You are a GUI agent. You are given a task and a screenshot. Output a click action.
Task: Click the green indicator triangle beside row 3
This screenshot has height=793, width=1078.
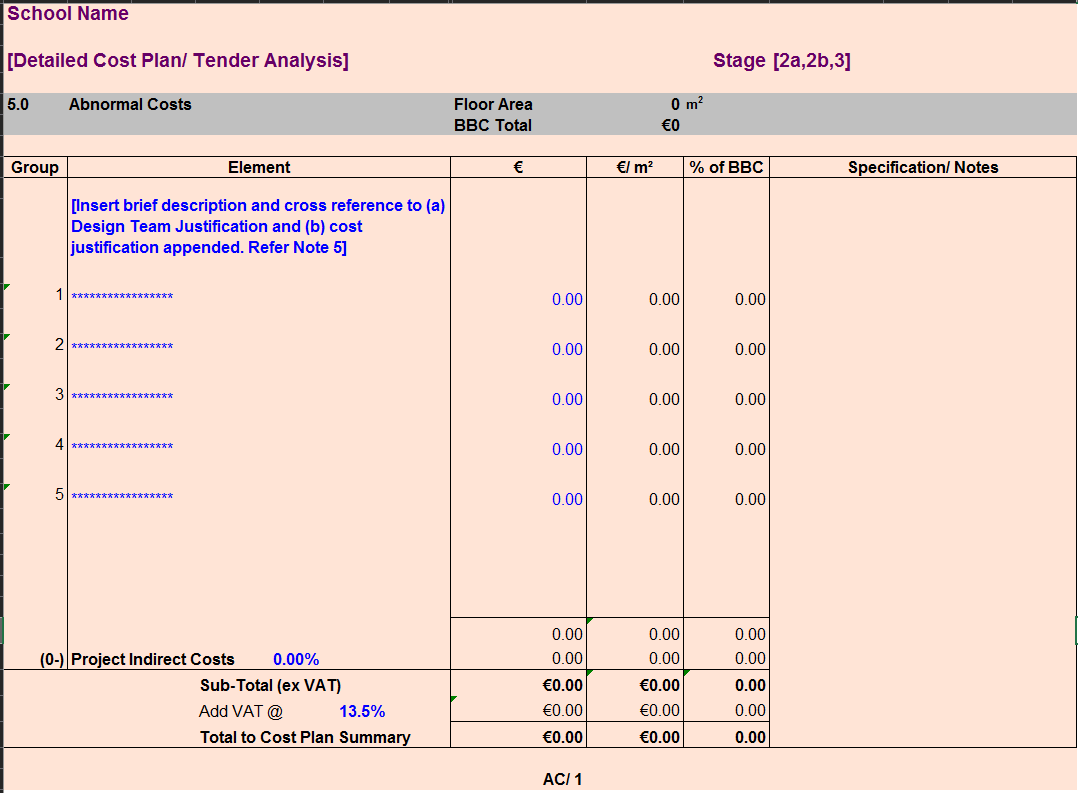tap(6, 388)
